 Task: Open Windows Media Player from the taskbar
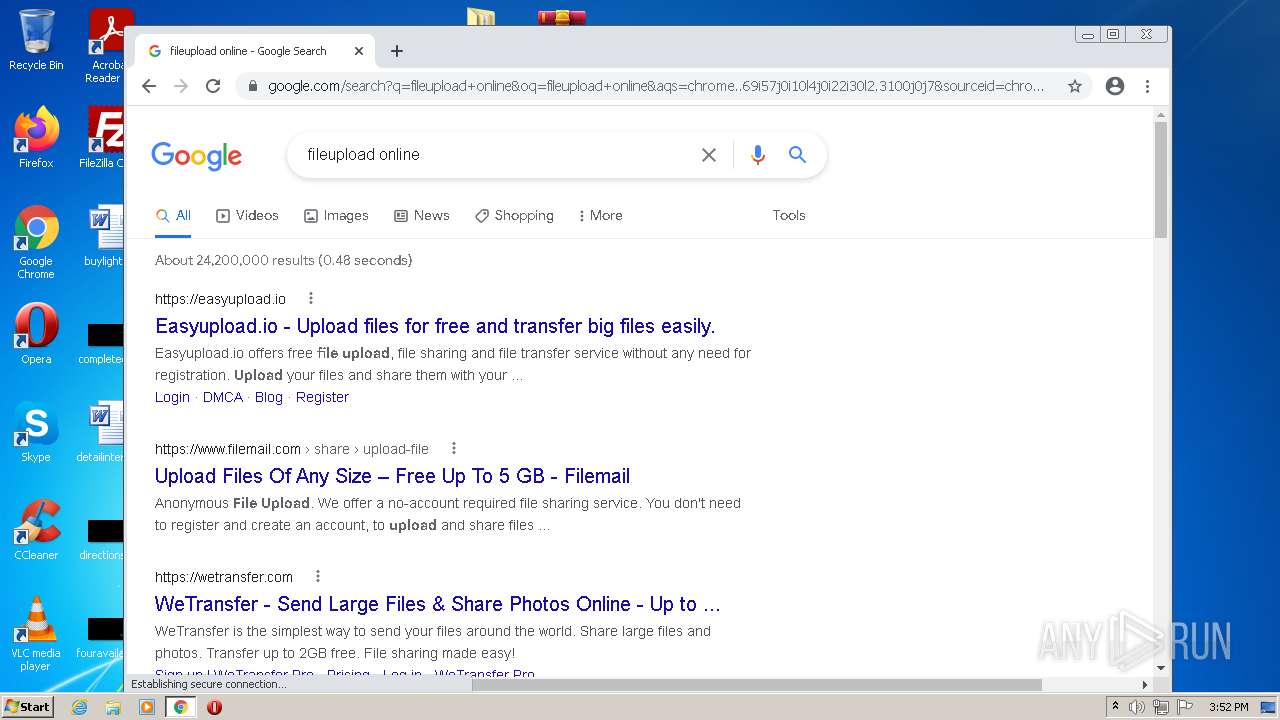point(147,707)
